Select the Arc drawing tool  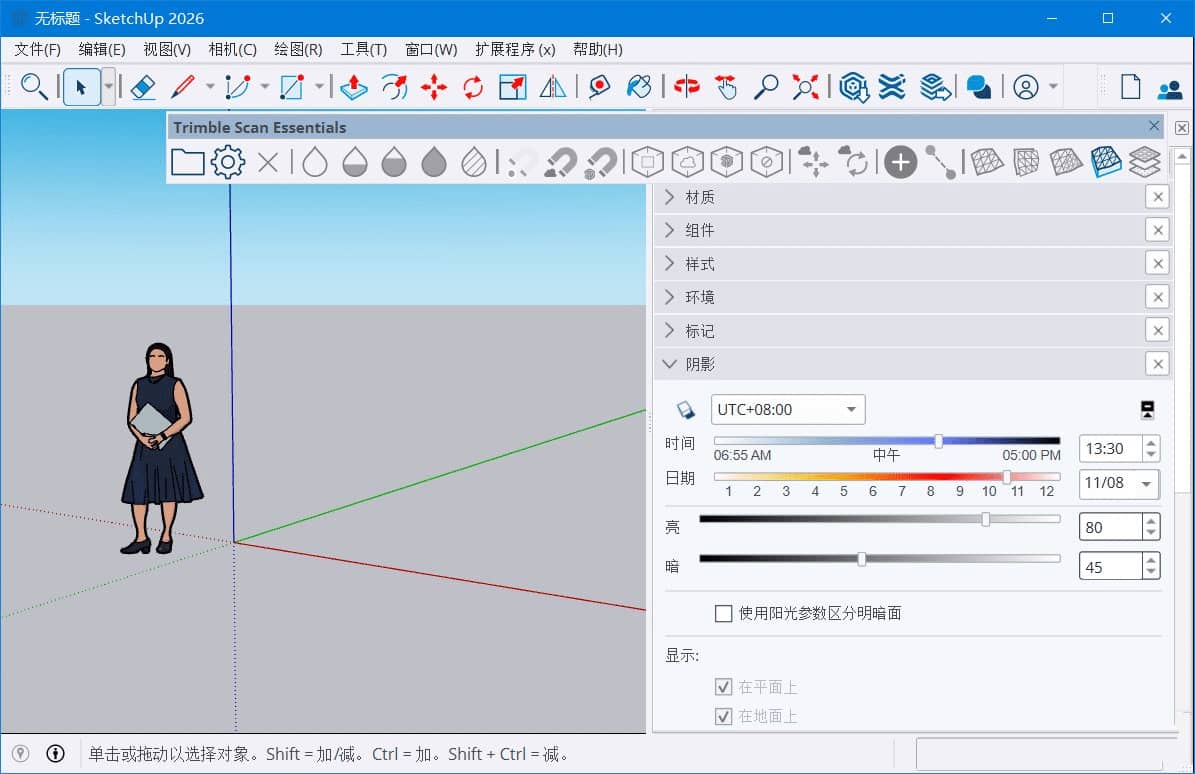(x=238, y=87)
